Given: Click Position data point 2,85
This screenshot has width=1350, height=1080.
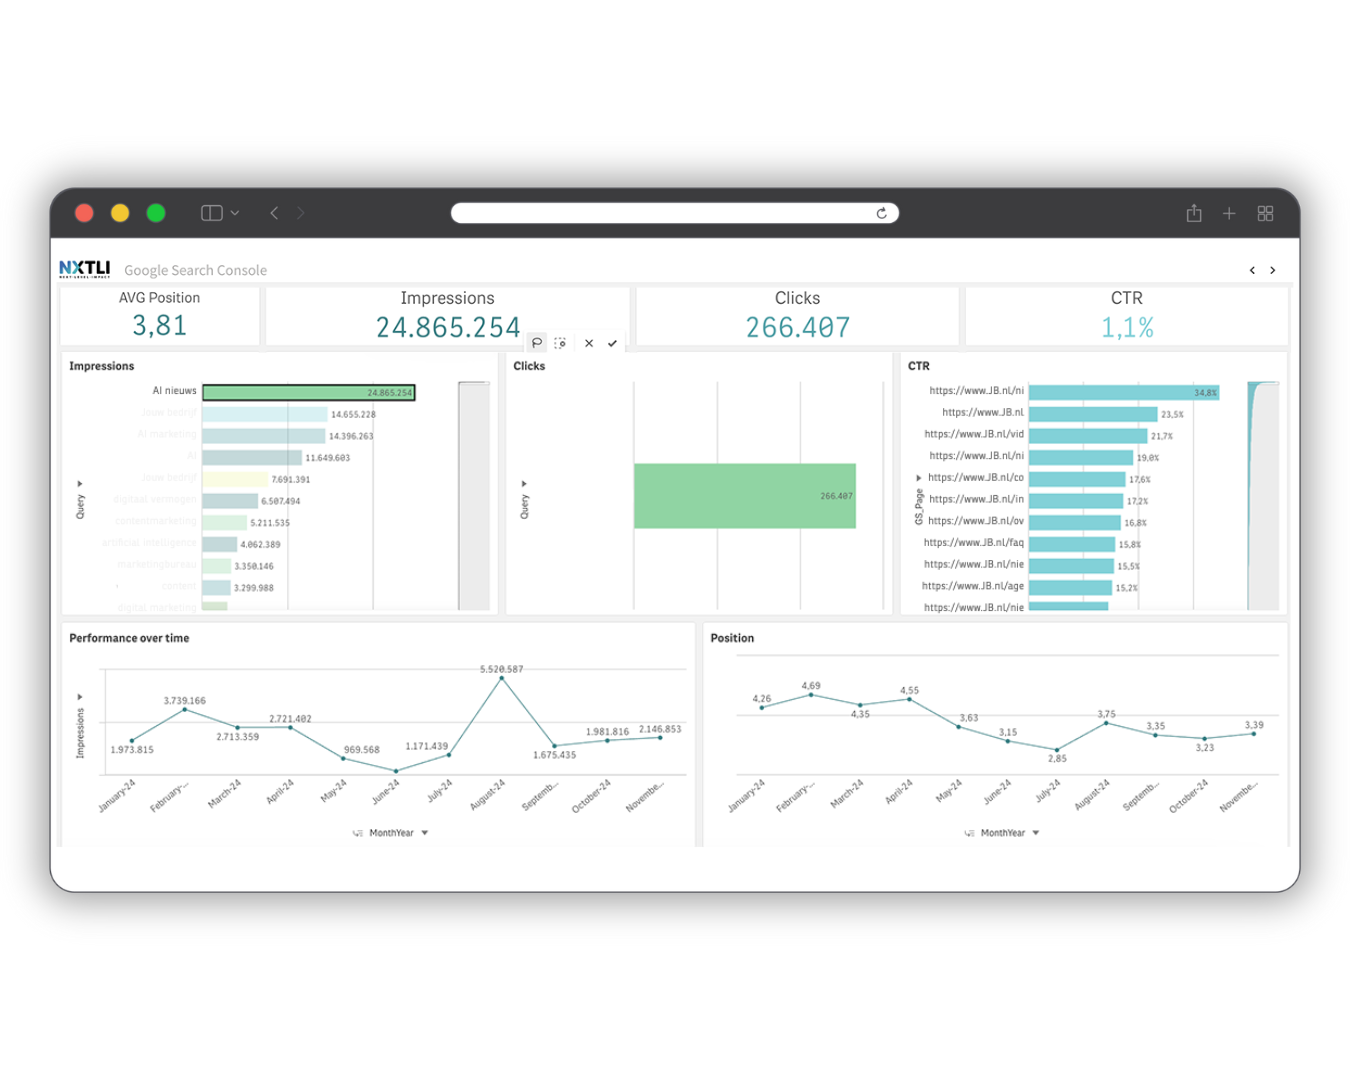Looking at the screenshot, I should (x=1057, y=749).
